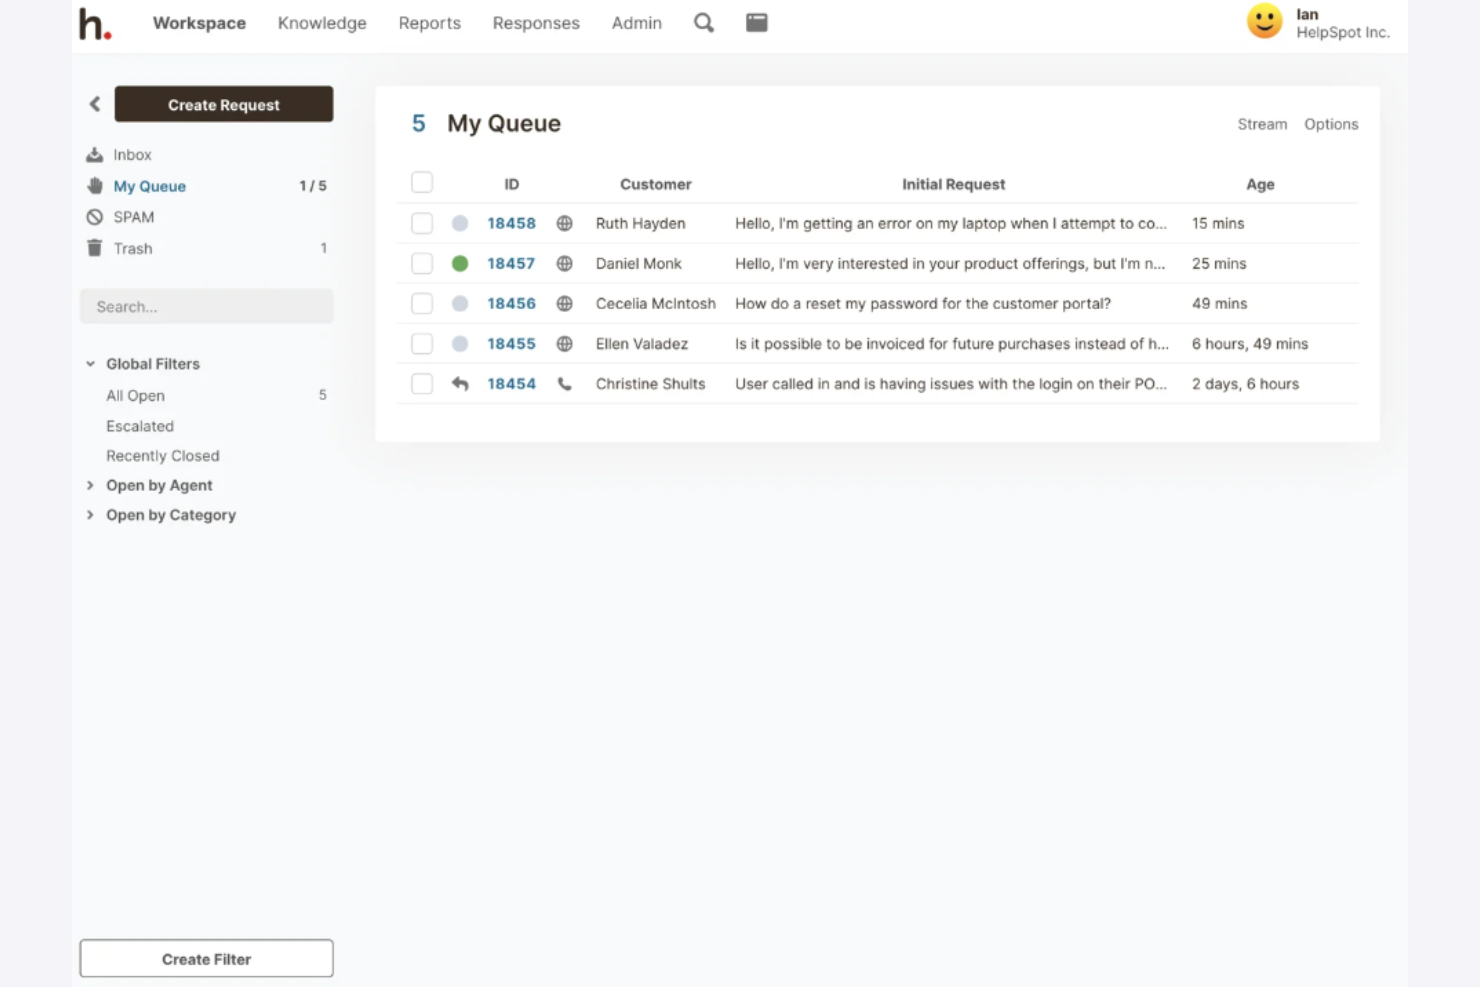Switch to the Knowledge section

(x=322, y=22)
